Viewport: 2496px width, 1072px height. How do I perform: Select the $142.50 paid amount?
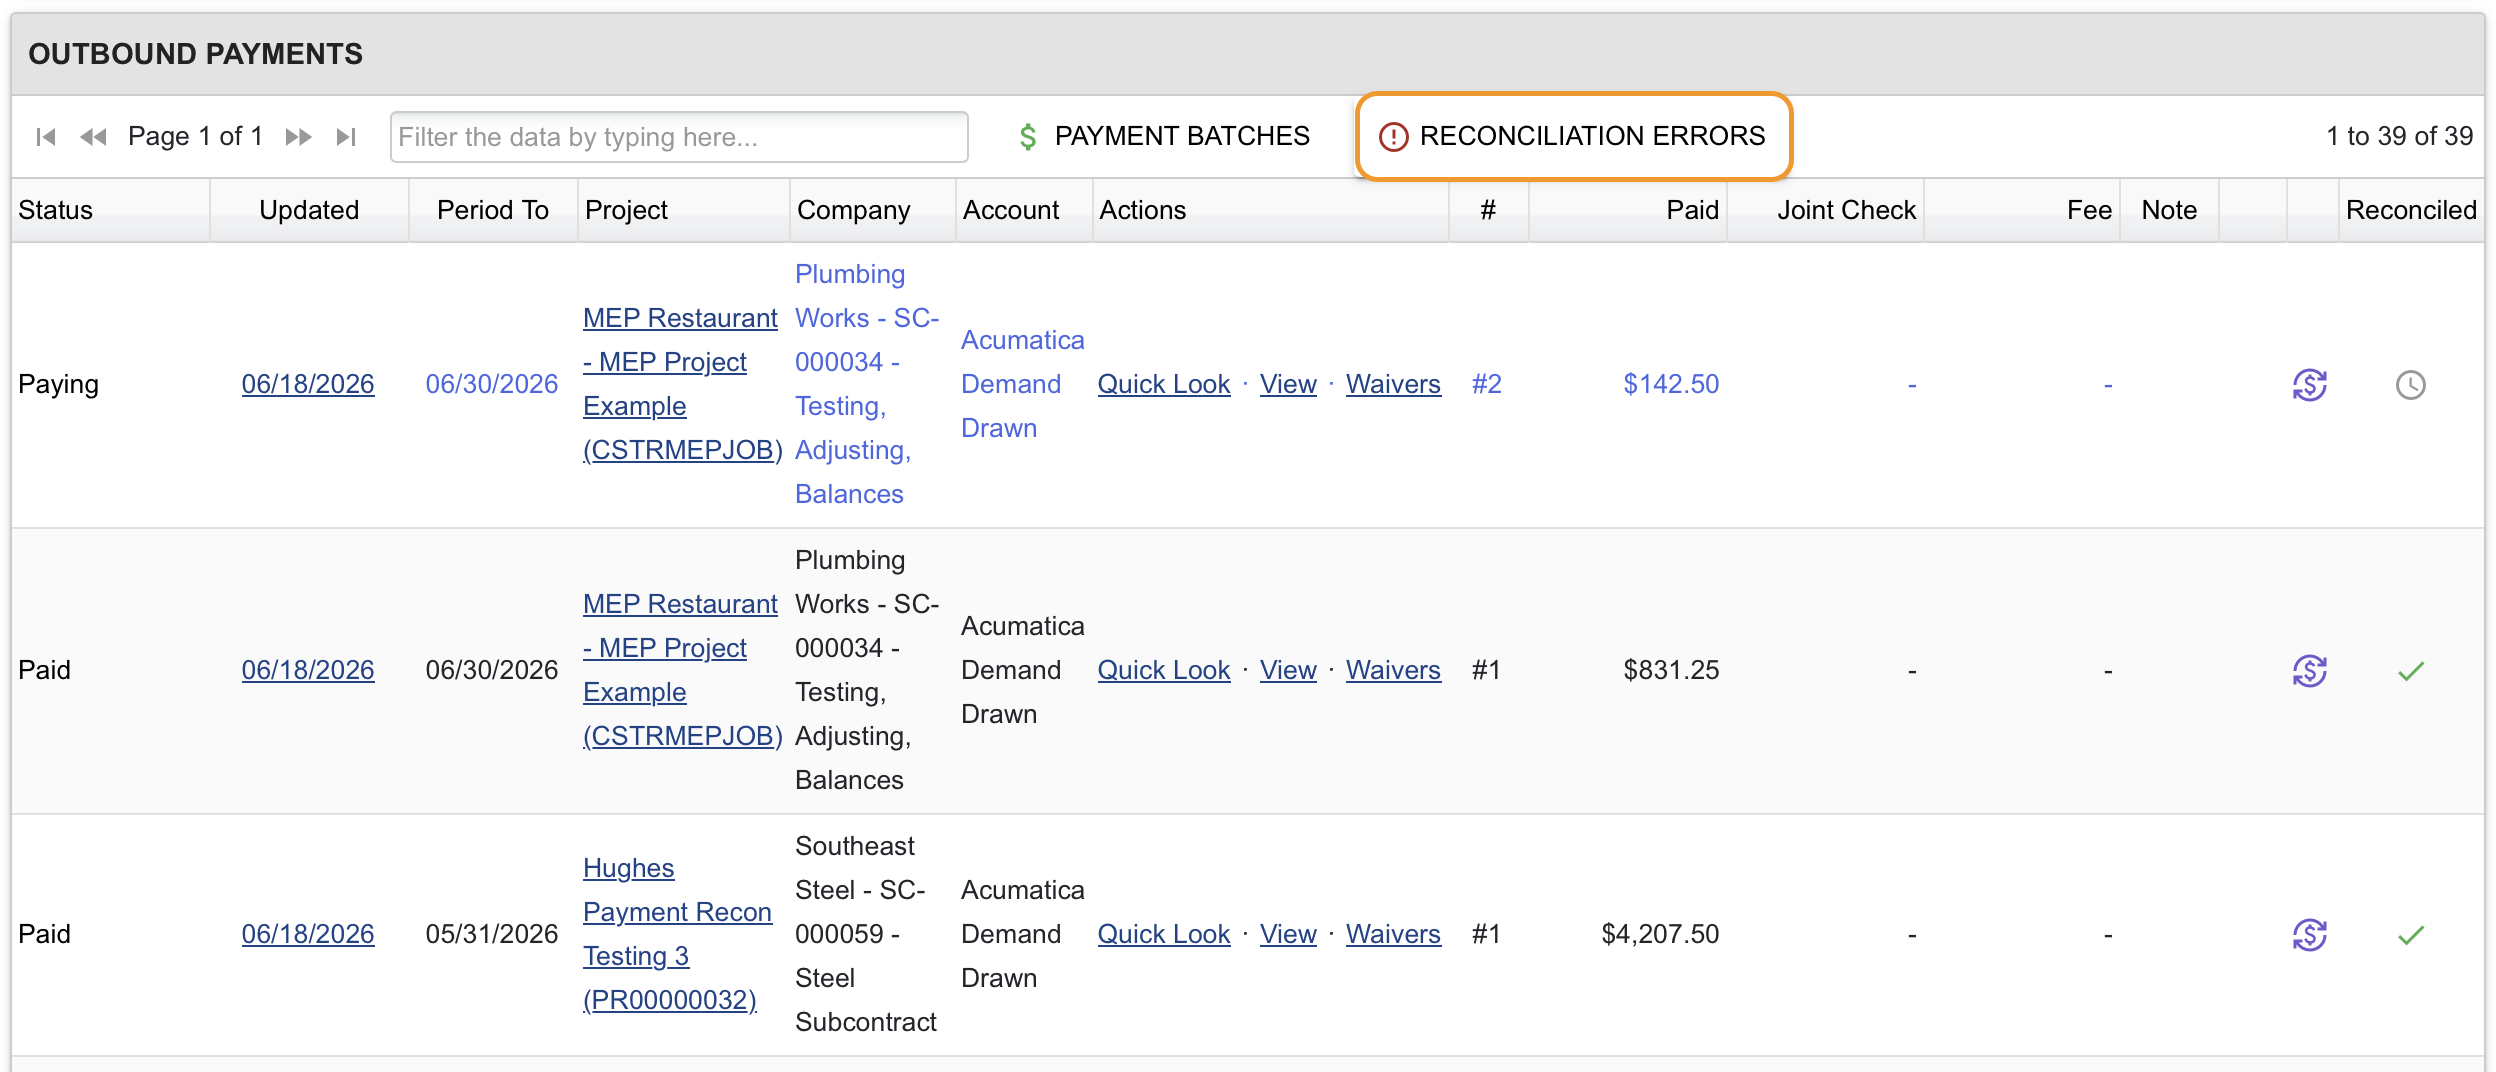[1671, 384]
